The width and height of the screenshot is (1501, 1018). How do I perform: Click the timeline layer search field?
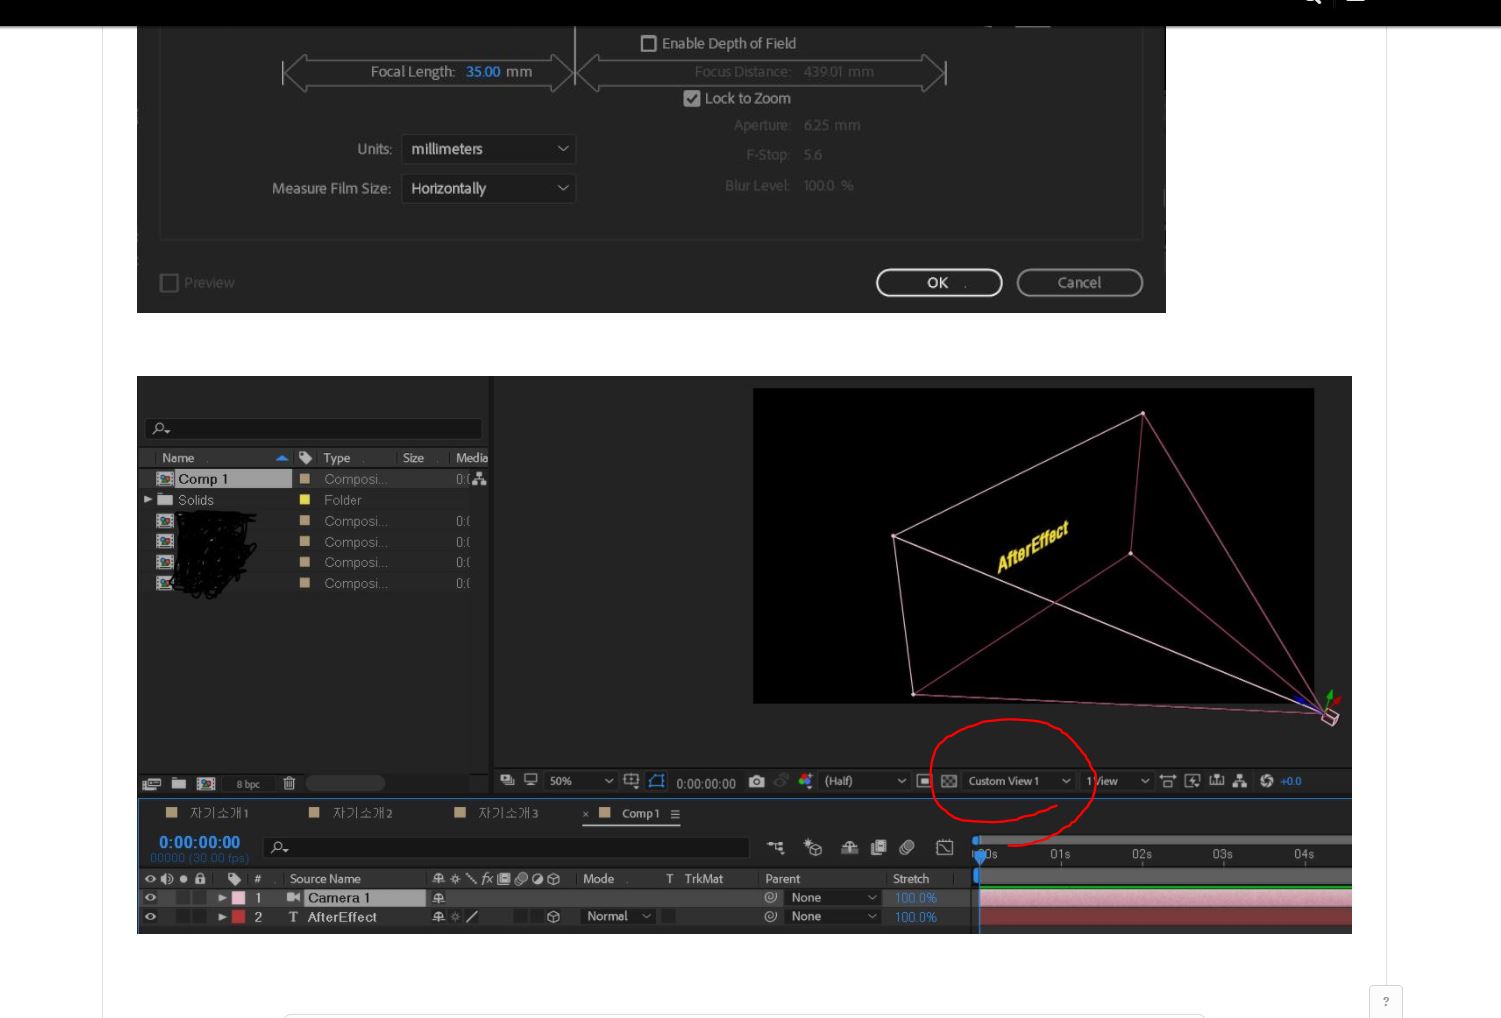click(506, 848)
